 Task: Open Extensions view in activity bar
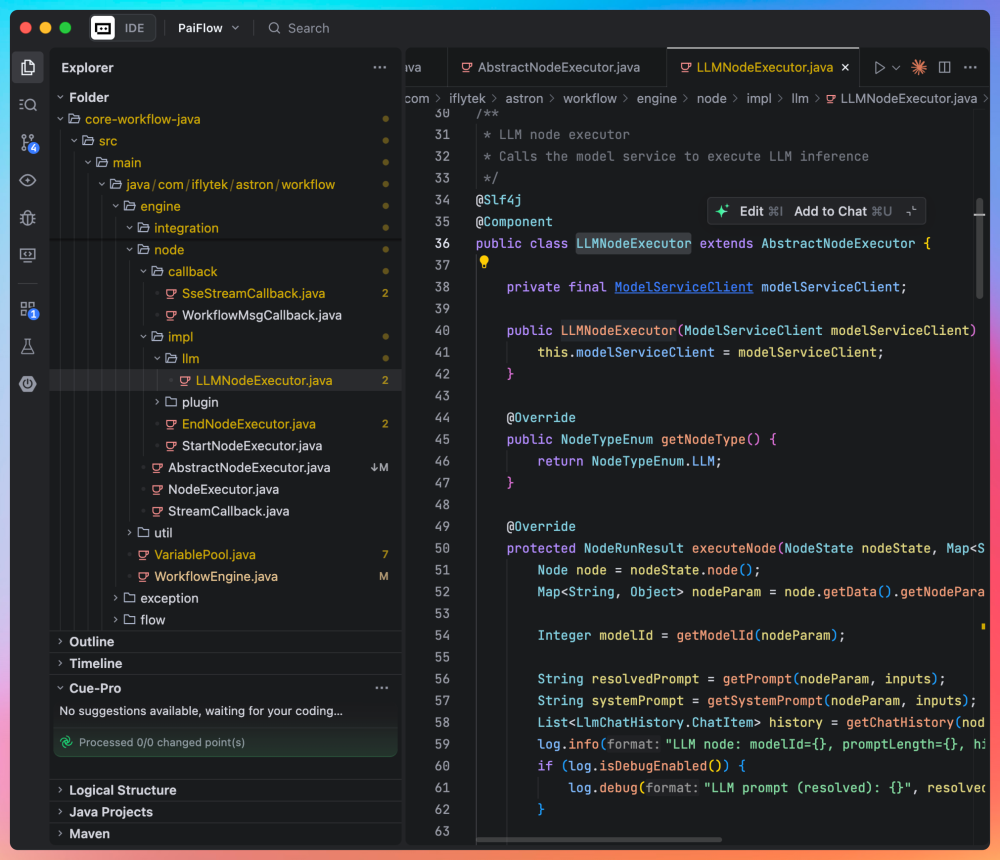tap(28, 309)
